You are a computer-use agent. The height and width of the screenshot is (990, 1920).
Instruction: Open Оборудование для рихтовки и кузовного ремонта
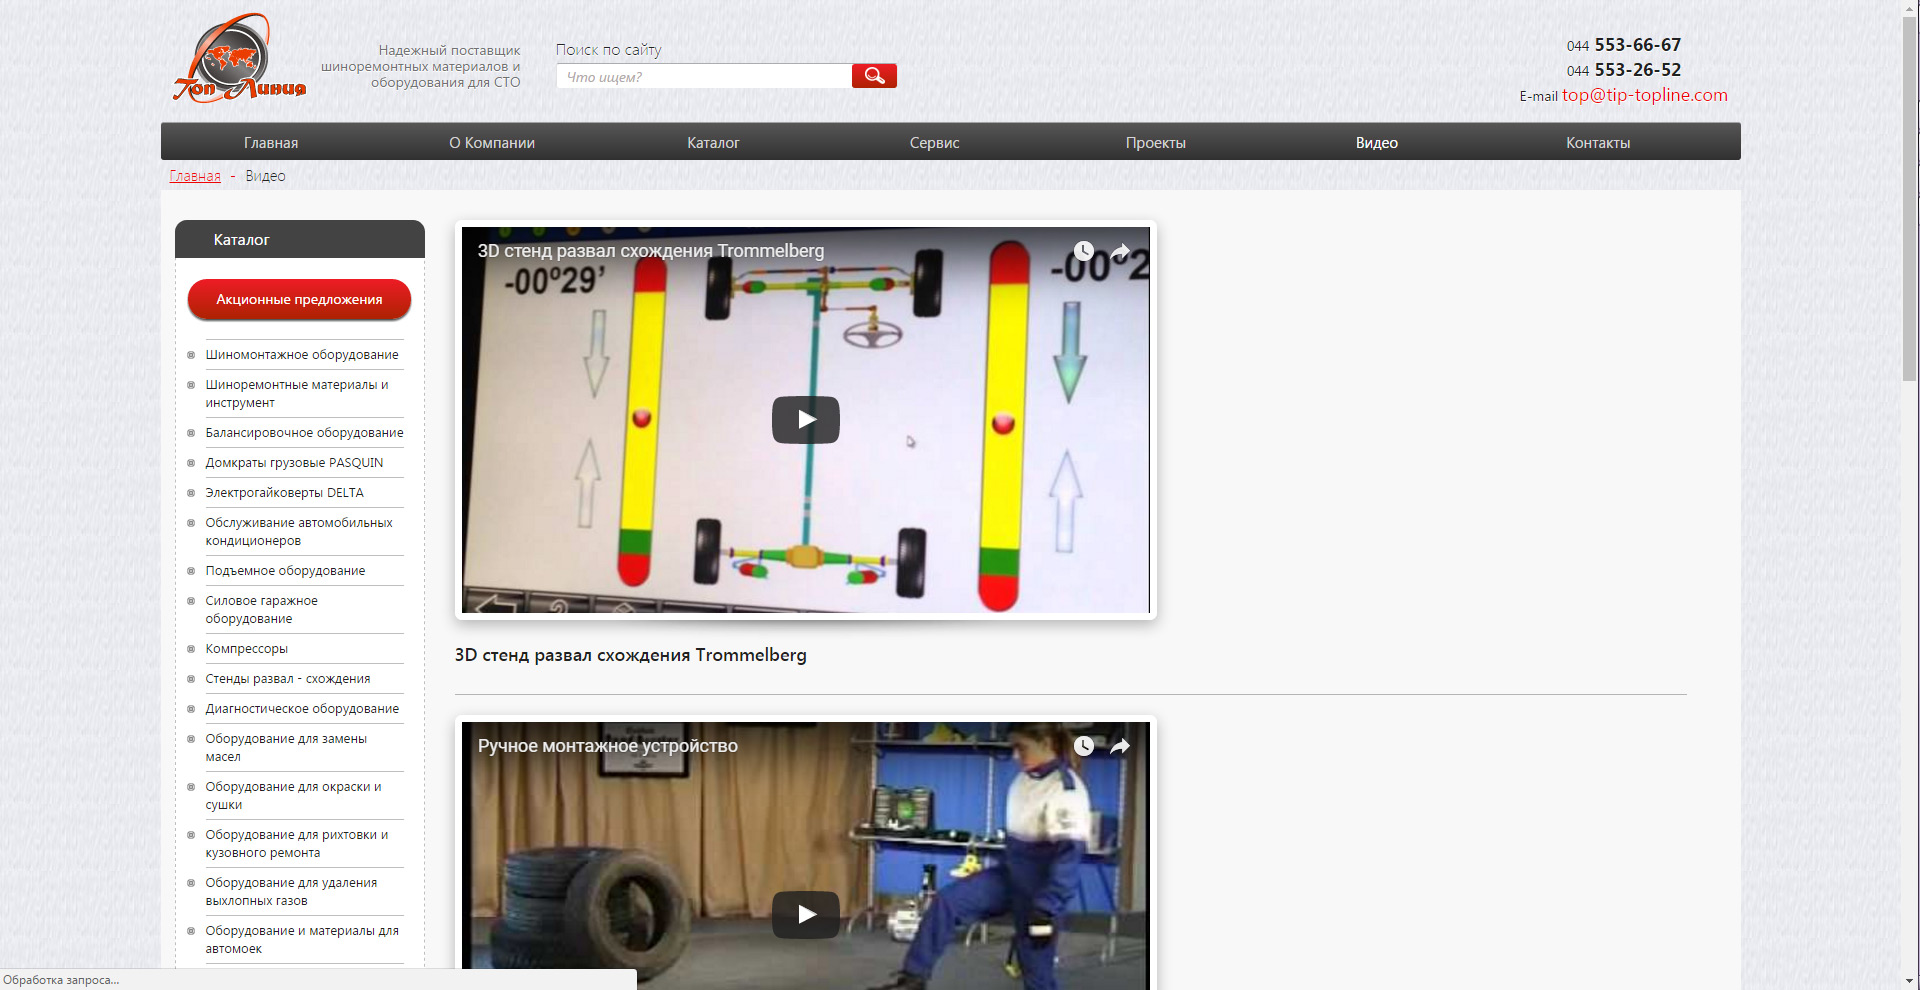pos(297,844)
